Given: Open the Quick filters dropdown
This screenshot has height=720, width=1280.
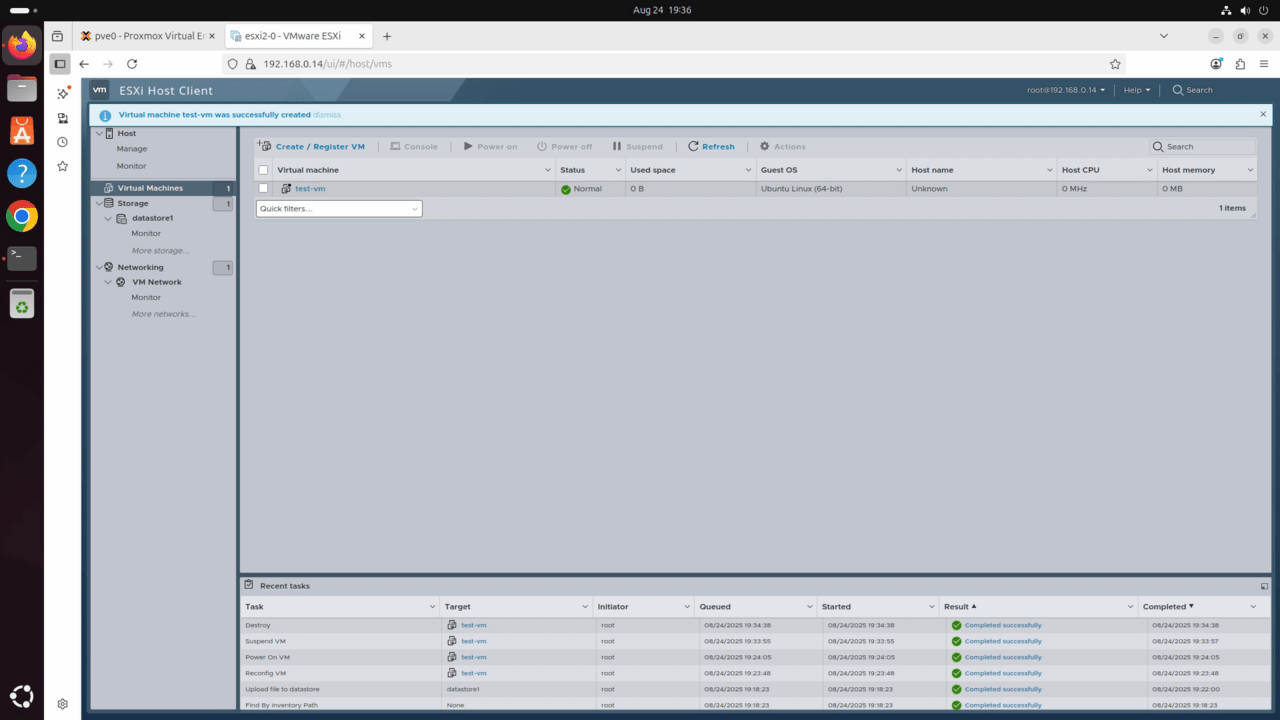Looking at the screenshot, I should coord(339,209).
